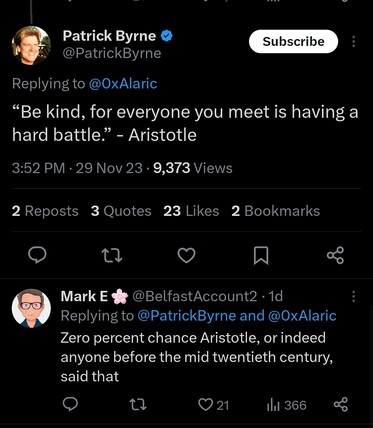373x428 pixels.
Task: View the 2 Reposts list
Action: [45, 211]
